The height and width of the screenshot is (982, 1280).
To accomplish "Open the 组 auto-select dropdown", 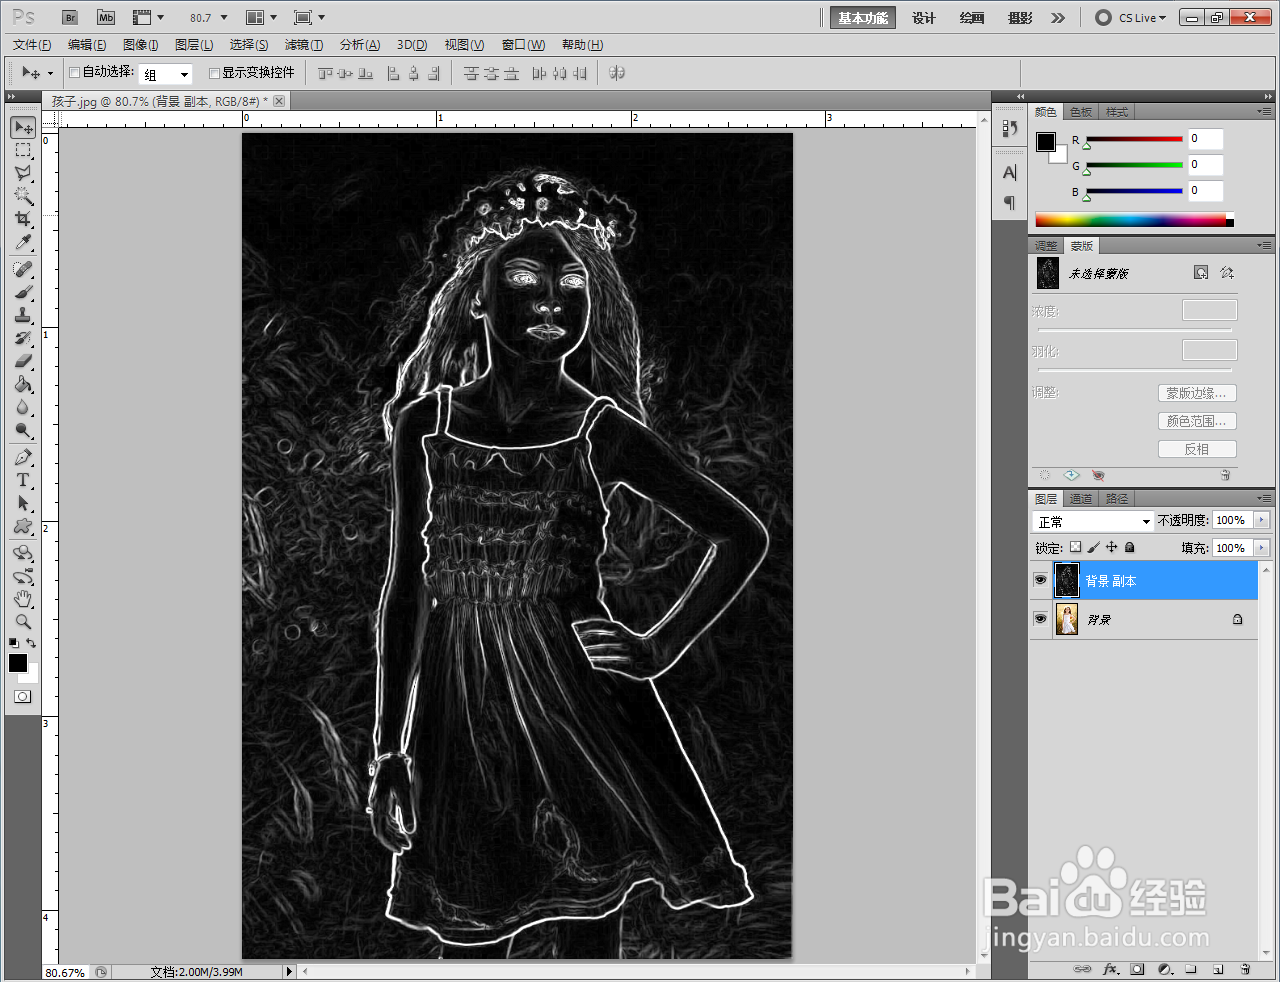I will pyautogui.click(x=184, y=74).
